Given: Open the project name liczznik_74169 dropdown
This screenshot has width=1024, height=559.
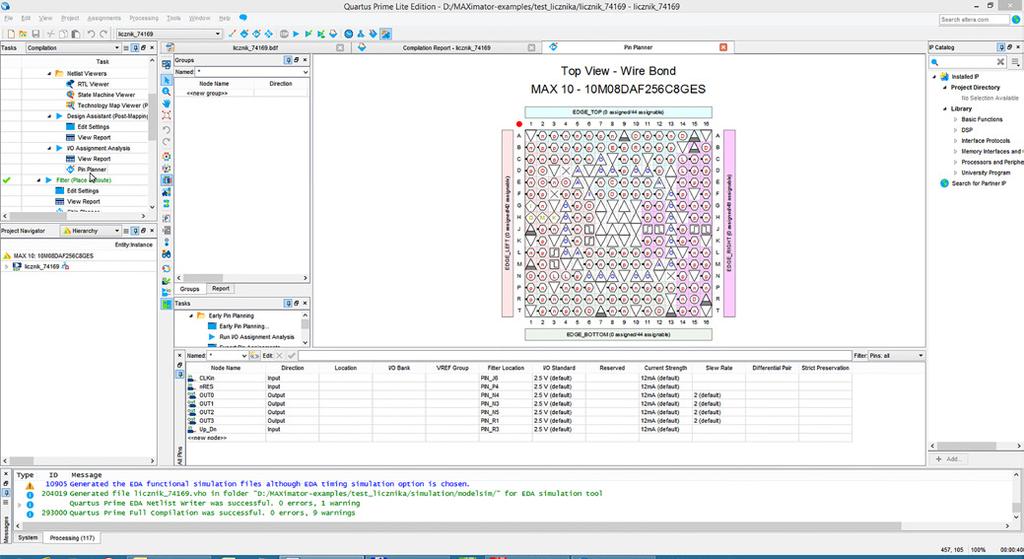Looking at the screenshot, I should click(218, 34).
